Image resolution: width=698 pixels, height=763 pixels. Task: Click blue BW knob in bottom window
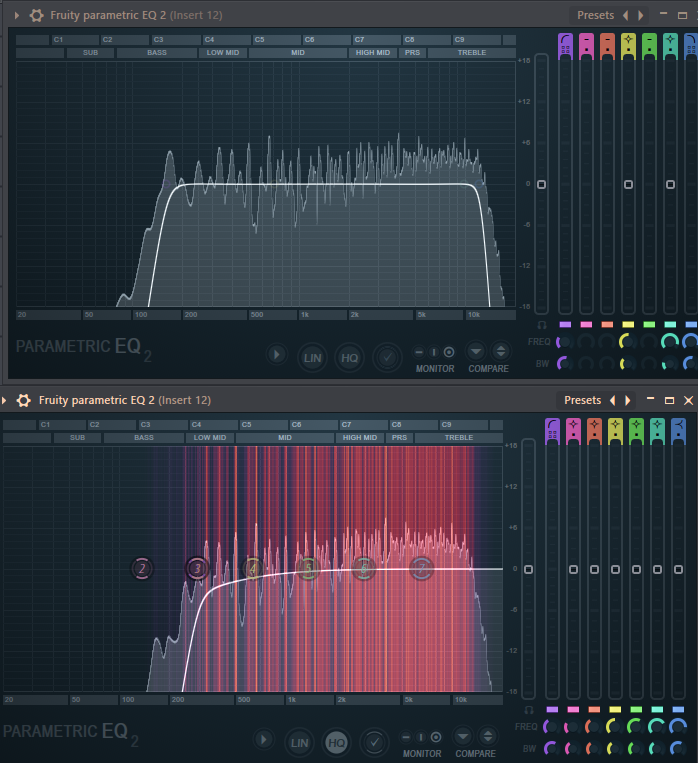point(678,748)
